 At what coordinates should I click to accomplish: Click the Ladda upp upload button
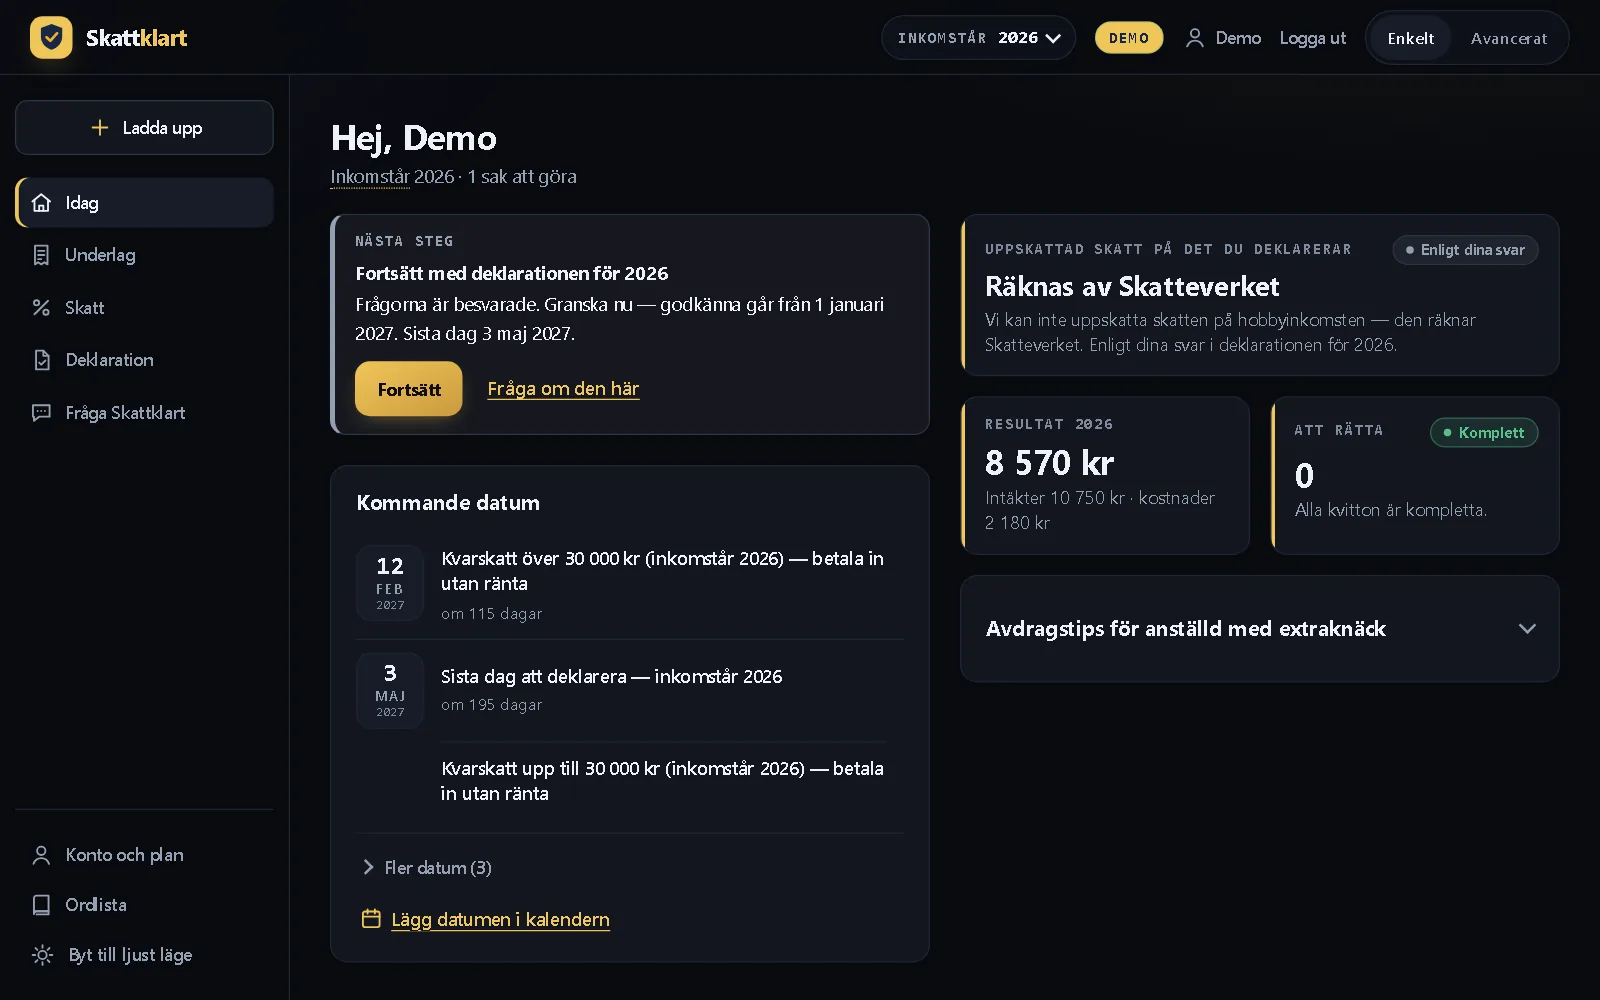click(x=144, y=128)
